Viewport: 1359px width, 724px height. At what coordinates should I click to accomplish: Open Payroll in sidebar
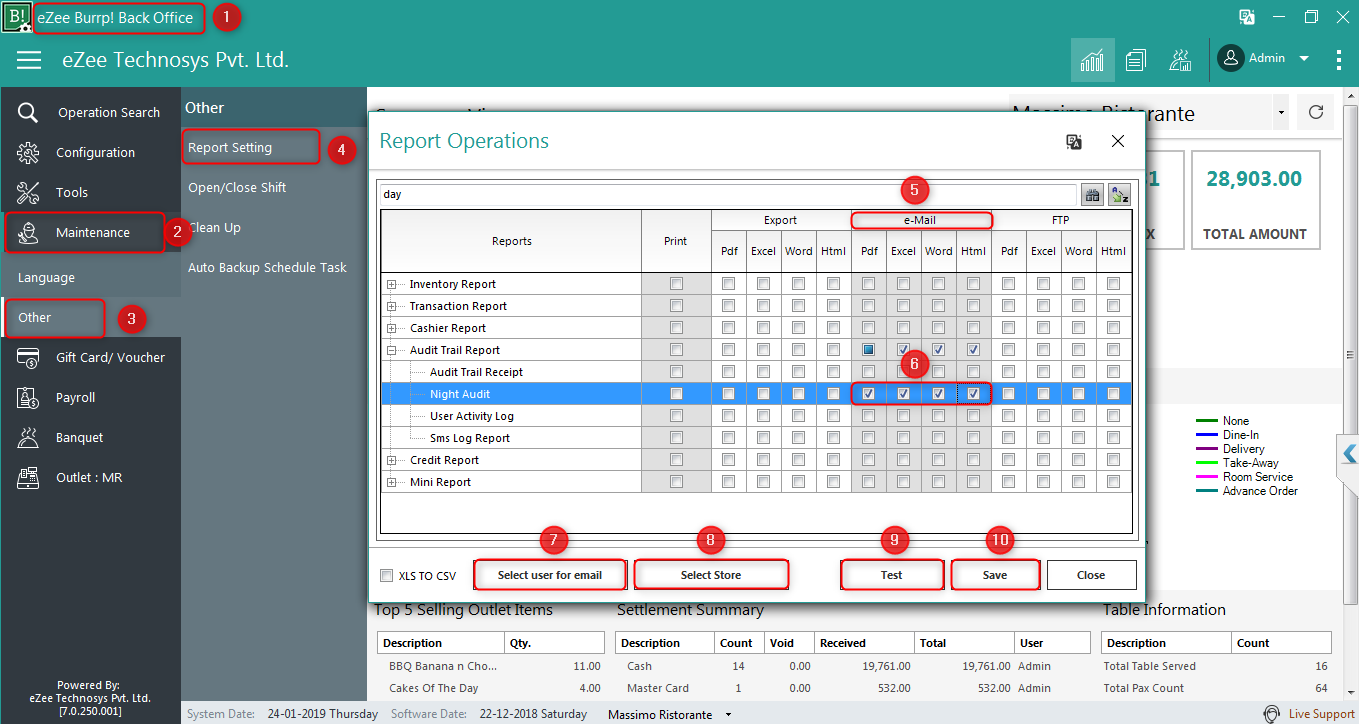coord(75,398)
